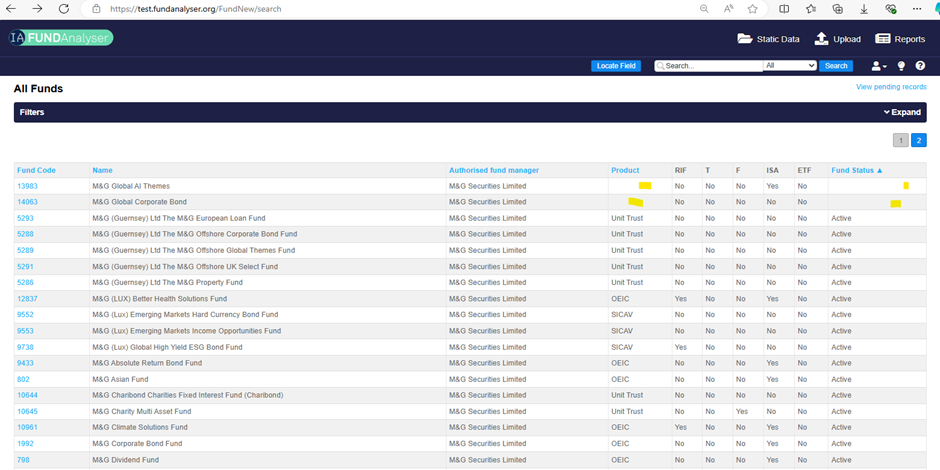Open the user account dropdown
Screen dimensions: 940x470
coord(879,66)
